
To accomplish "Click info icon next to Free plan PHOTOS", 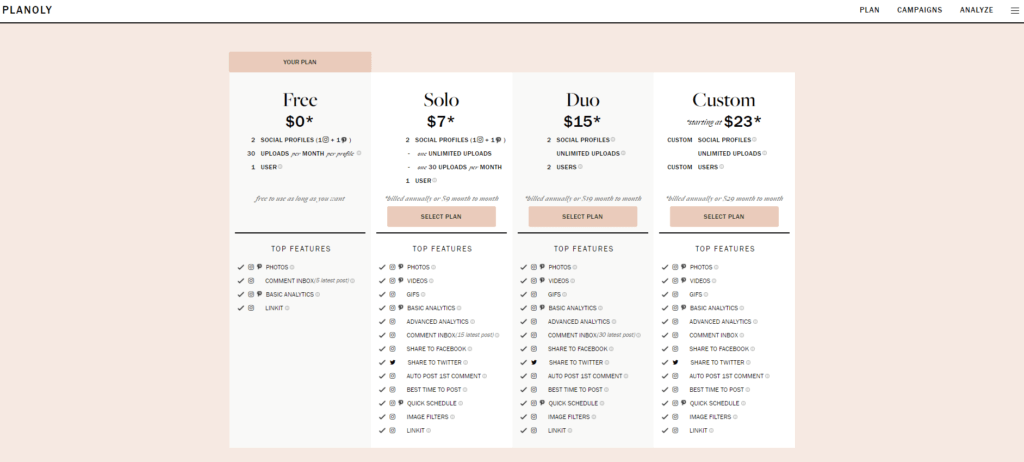I will pyautogui.click(x=292, y=267).
